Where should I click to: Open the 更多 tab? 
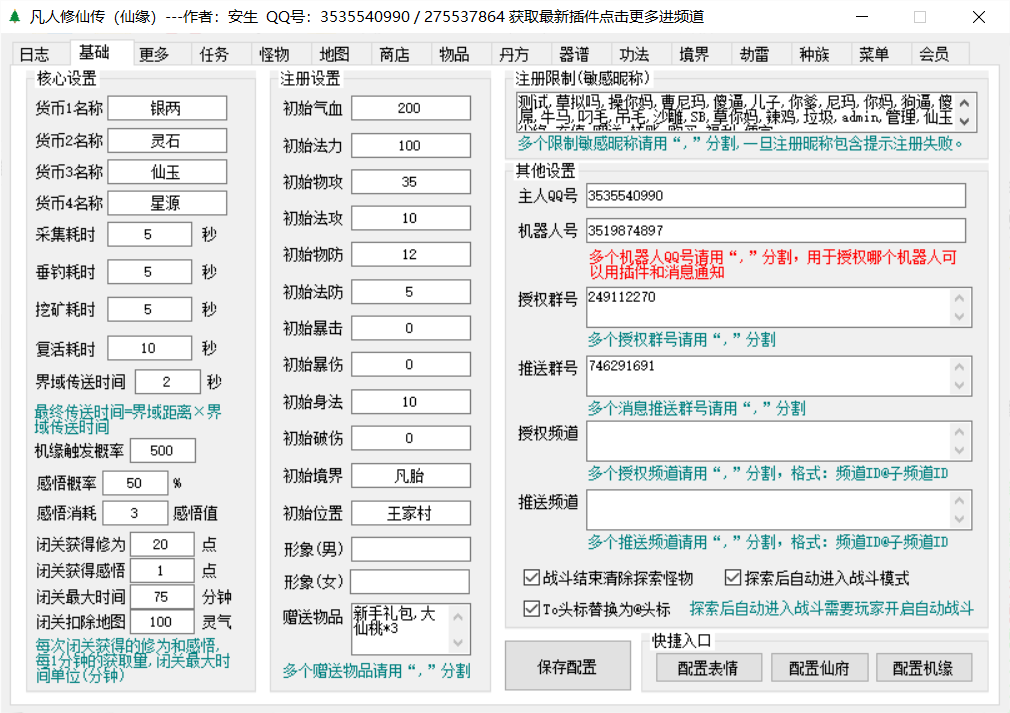(155, 55)
